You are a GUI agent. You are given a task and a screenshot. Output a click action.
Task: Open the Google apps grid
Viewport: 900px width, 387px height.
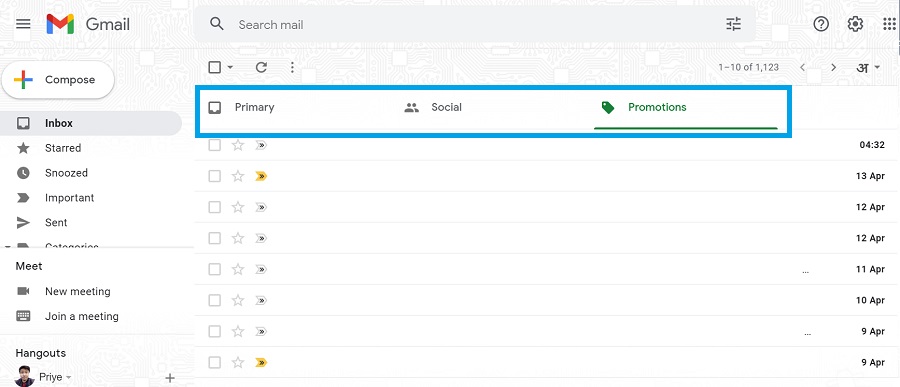coord(889,24)
